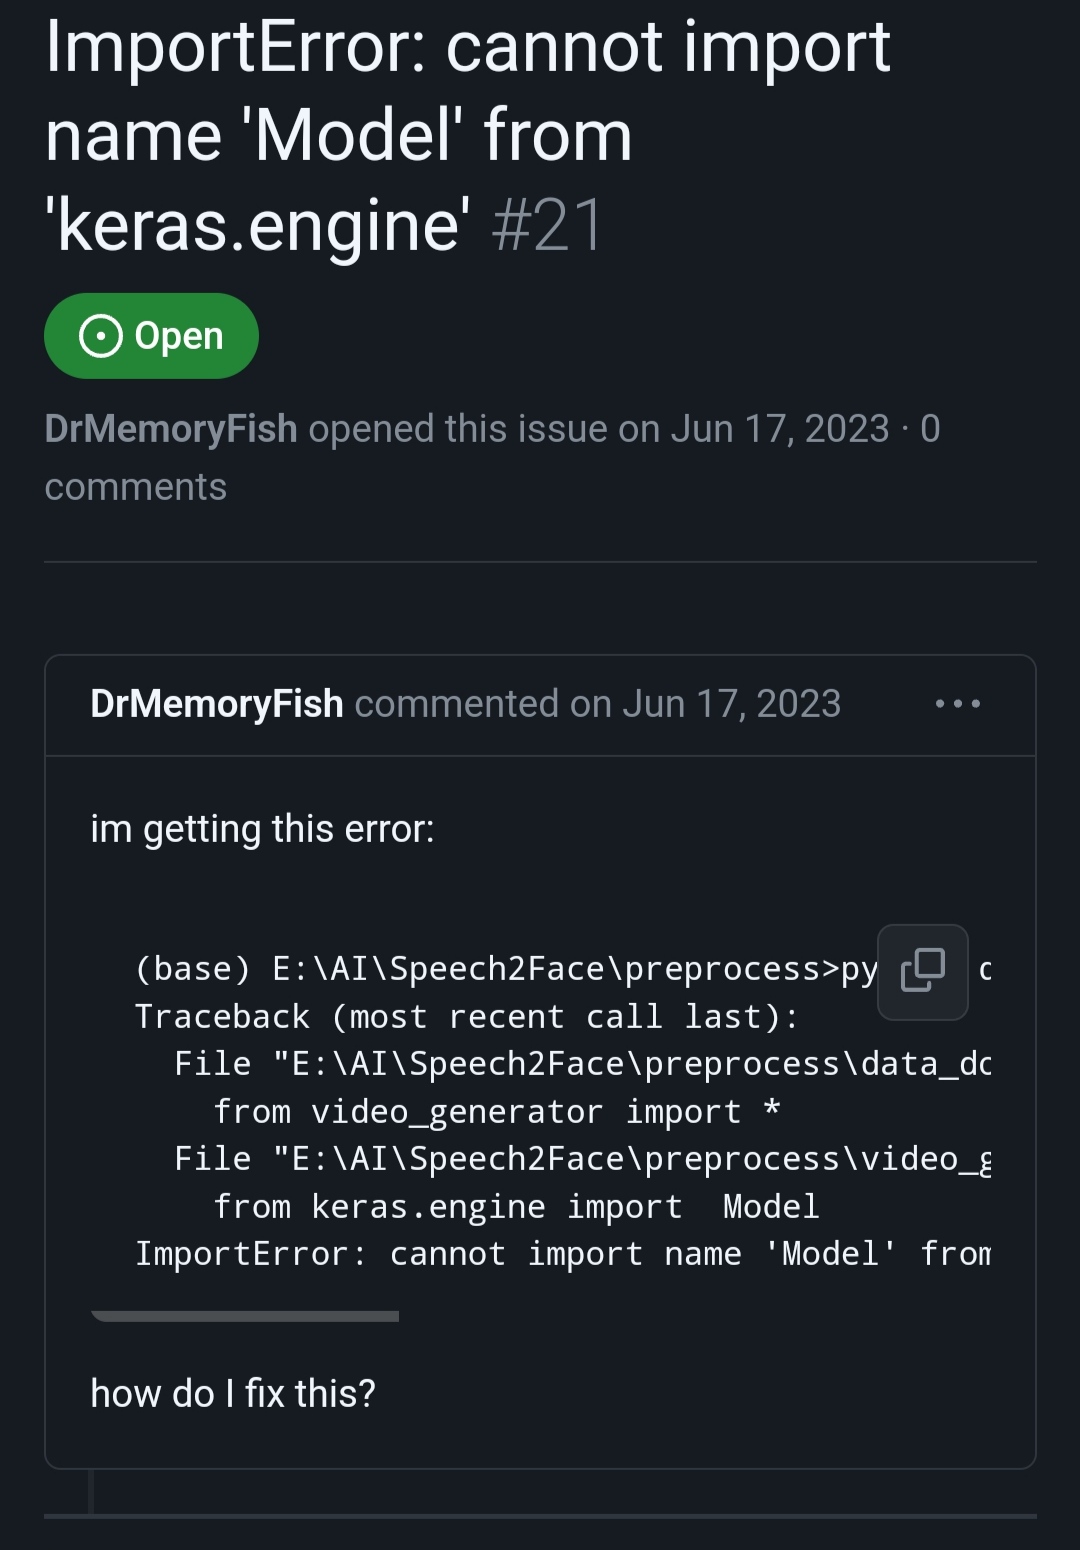Screen dimensions: 1080x1550
Task: Click the 'how do I fix this?' text
Action: click(233, 1393)
